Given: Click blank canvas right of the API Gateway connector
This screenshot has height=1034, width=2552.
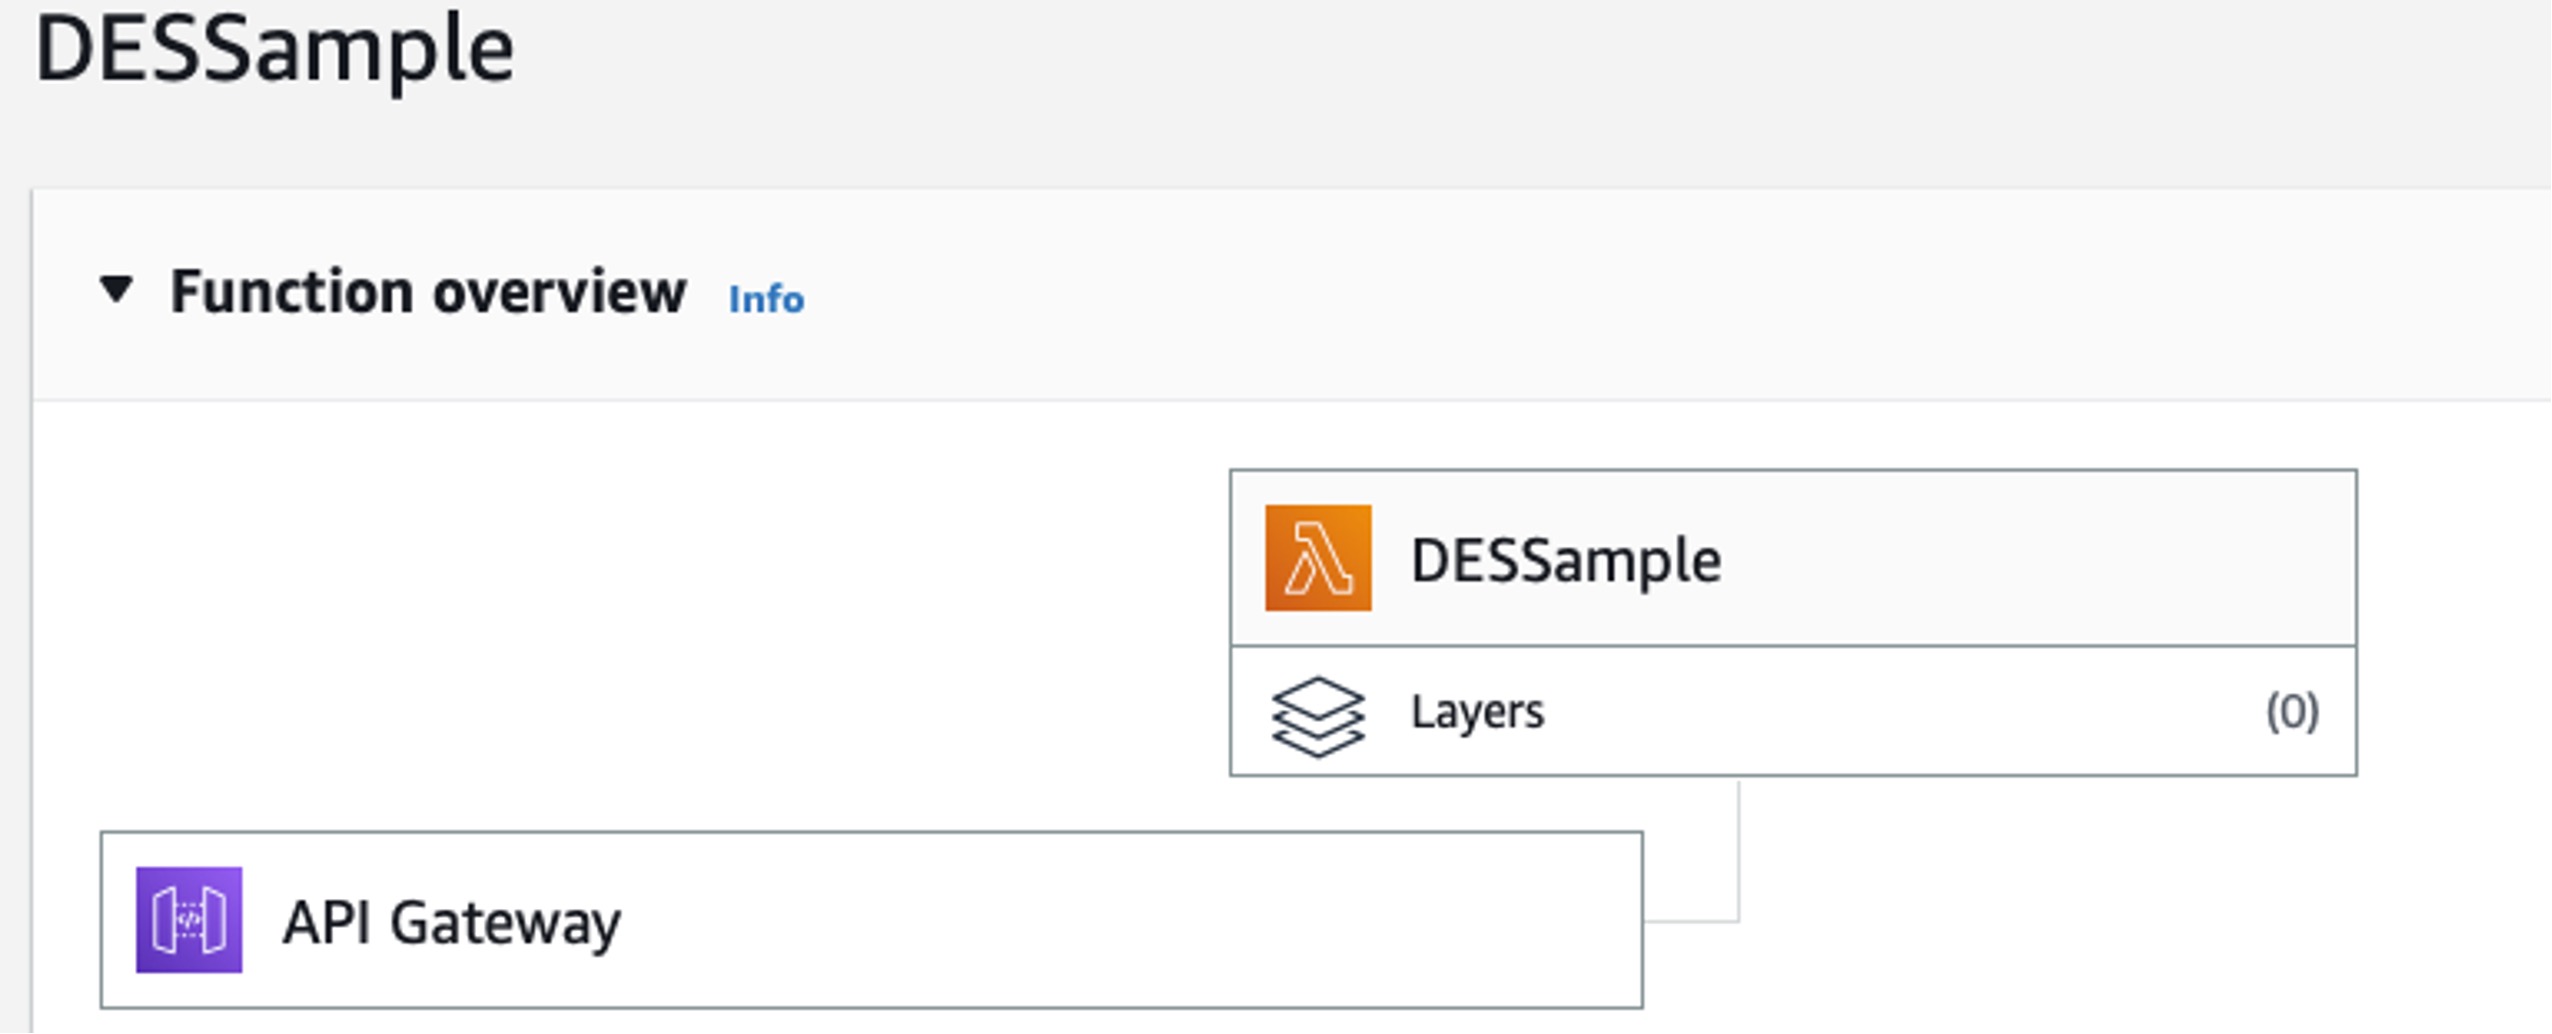Looking at the screenshot, I should point(2100,920).
